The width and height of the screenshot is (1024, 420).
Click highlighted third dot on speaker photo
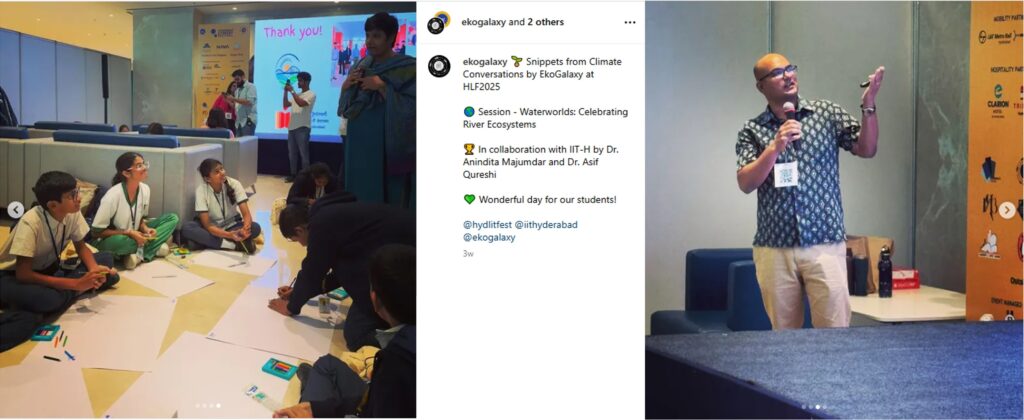(818, 407)
